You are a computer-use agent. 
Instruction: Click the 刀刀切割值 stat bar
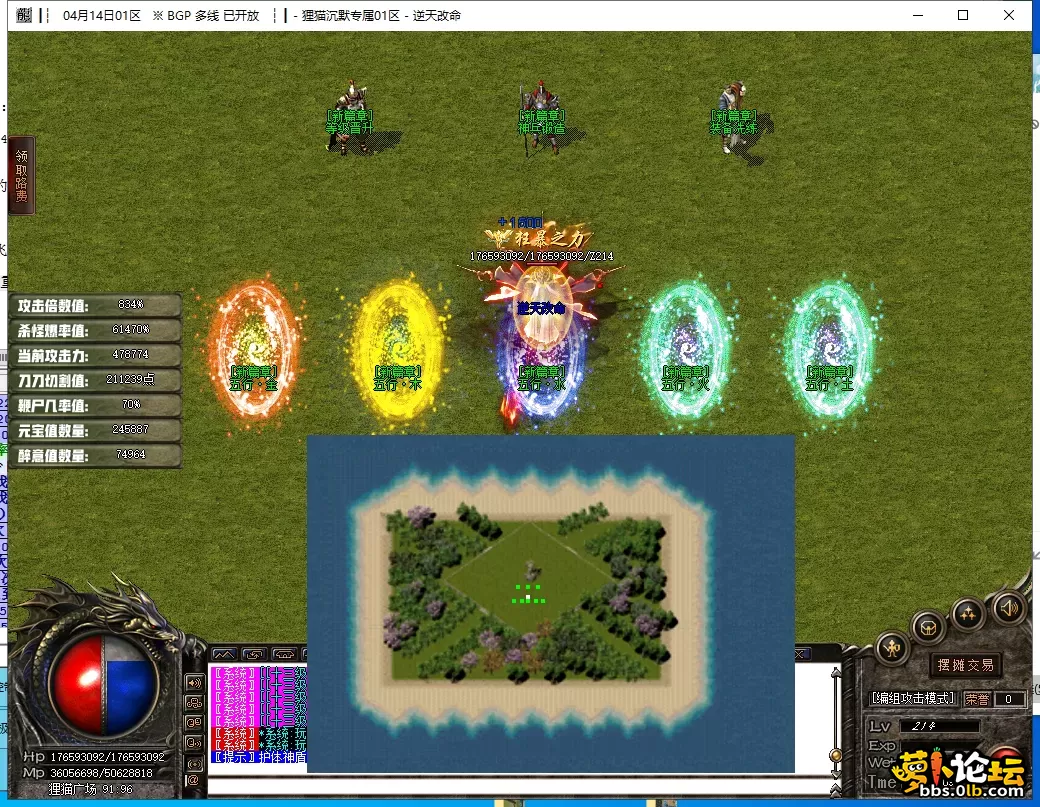tap(96, 380)
